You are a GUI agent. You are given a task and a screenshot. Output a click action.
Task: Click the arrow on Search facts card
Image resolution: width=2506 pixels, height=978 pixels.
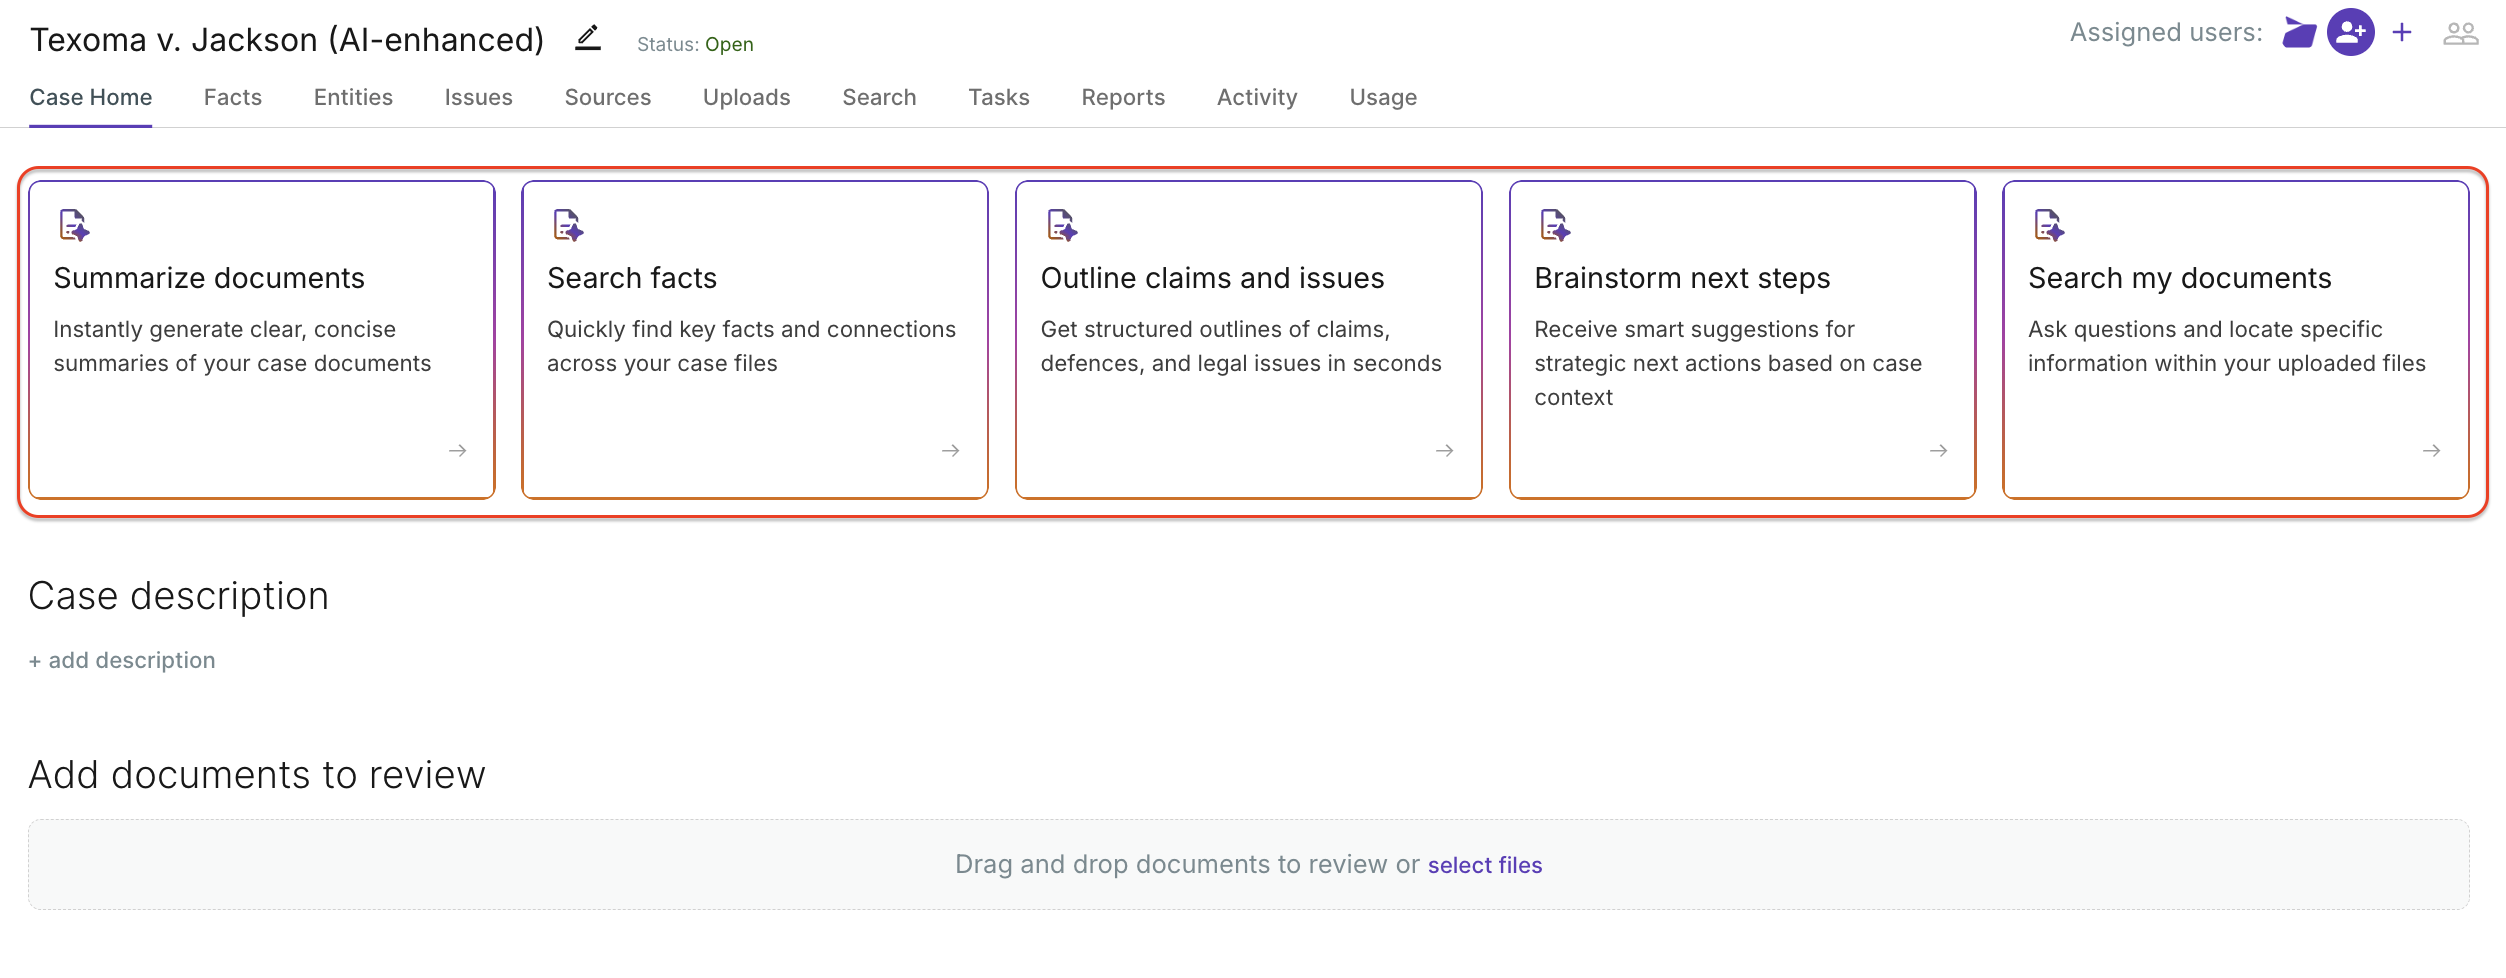coord(950,451)
